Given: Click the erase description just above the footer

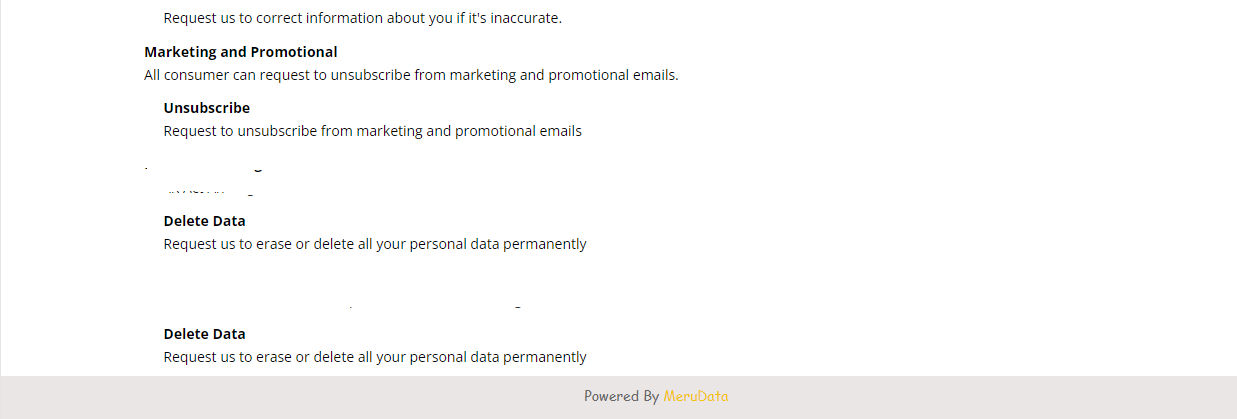Looking at the screenshot, I should pyautogui.click(x=375, y=357).
